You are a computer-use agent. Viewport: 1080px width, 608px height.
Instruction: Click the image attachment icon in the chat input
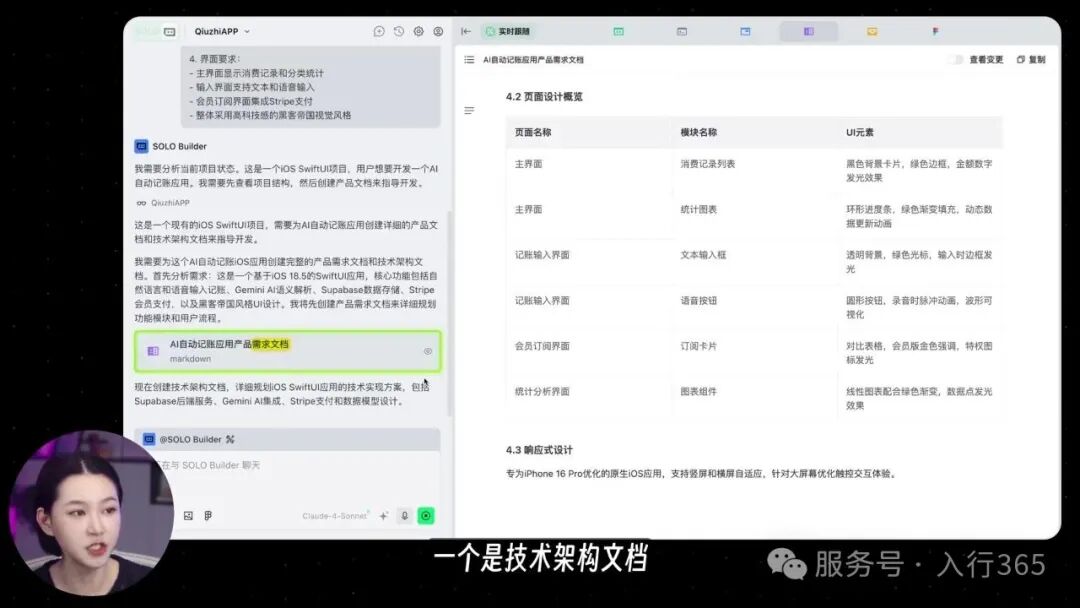coord(186,515)
